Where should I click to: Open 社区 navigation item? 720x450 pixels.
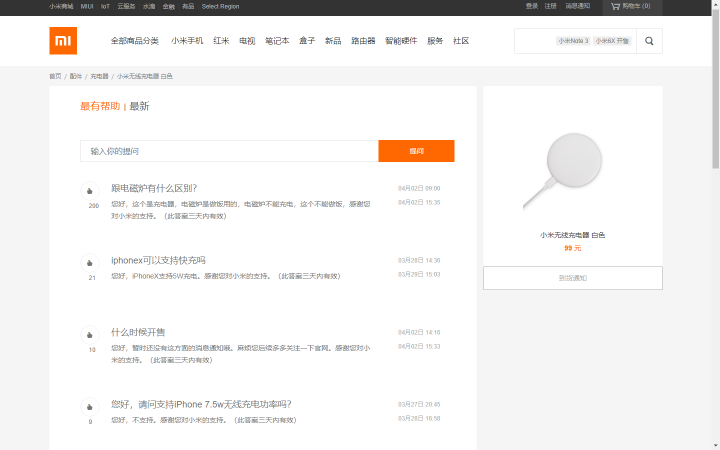tap(461, 41)
